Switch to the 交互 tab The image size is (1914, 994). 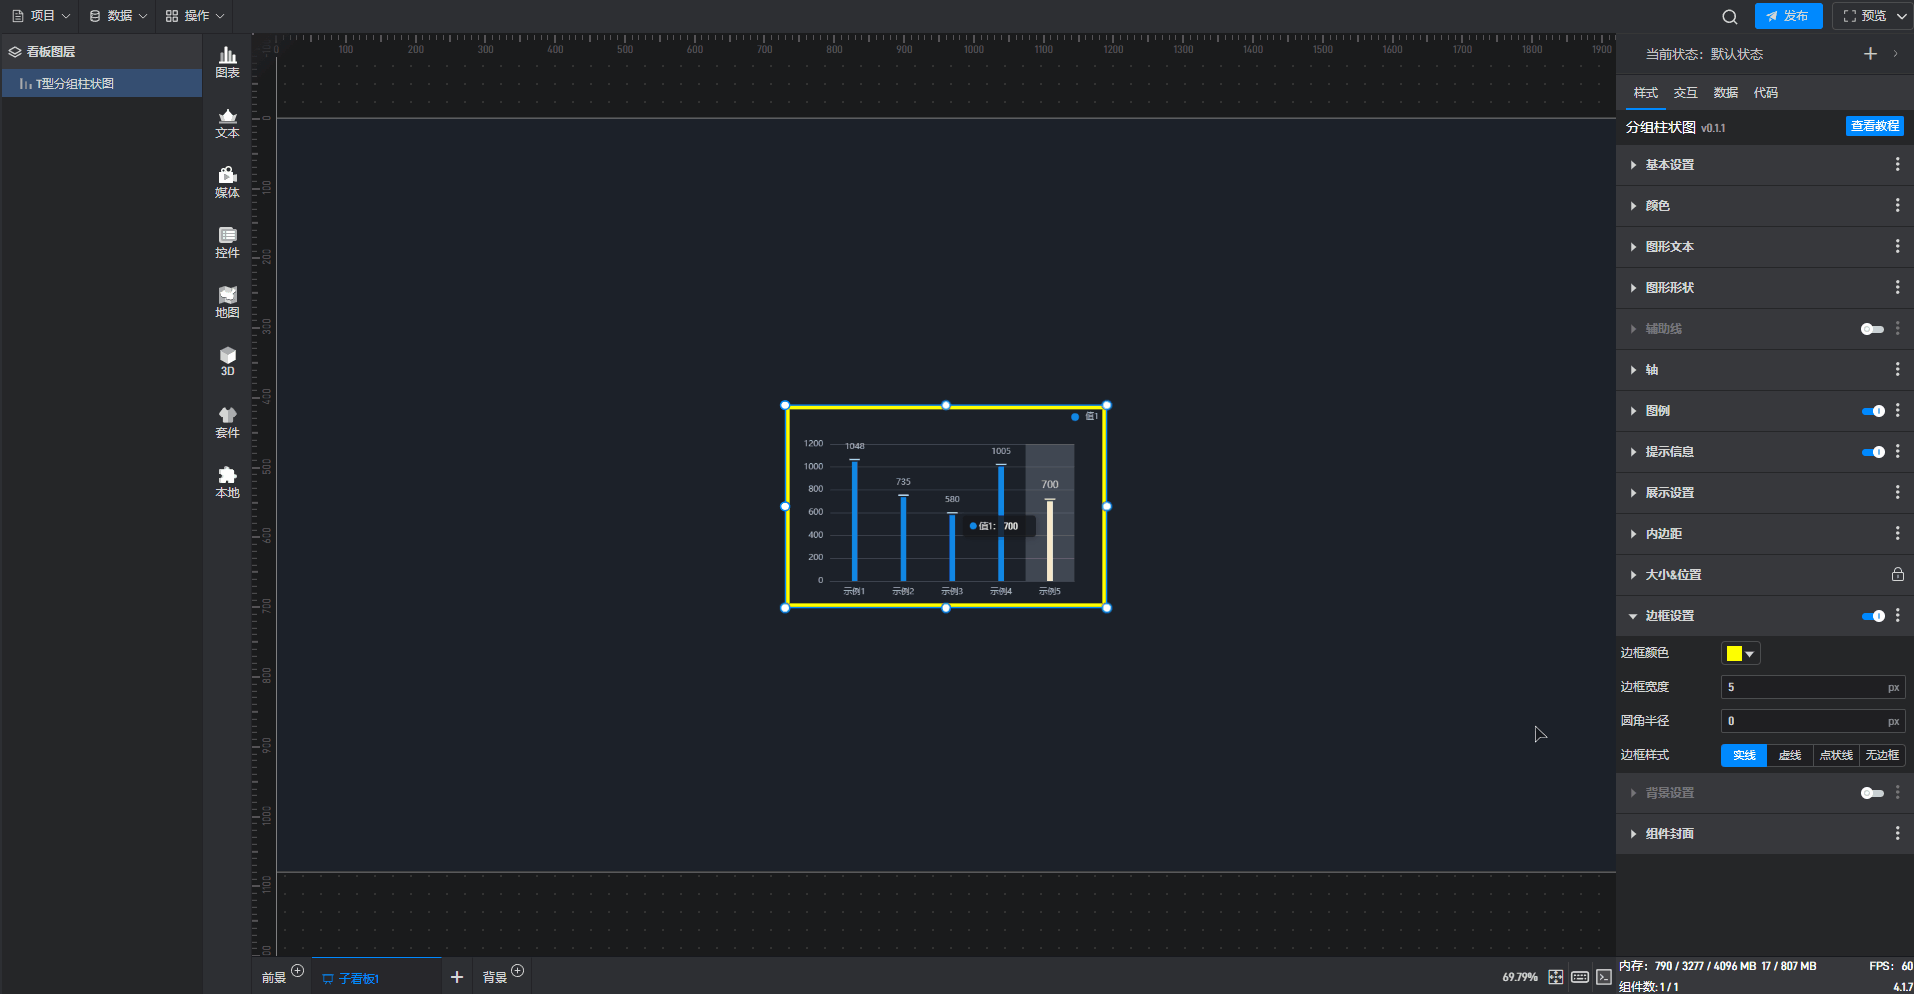tap(1685, 93)
